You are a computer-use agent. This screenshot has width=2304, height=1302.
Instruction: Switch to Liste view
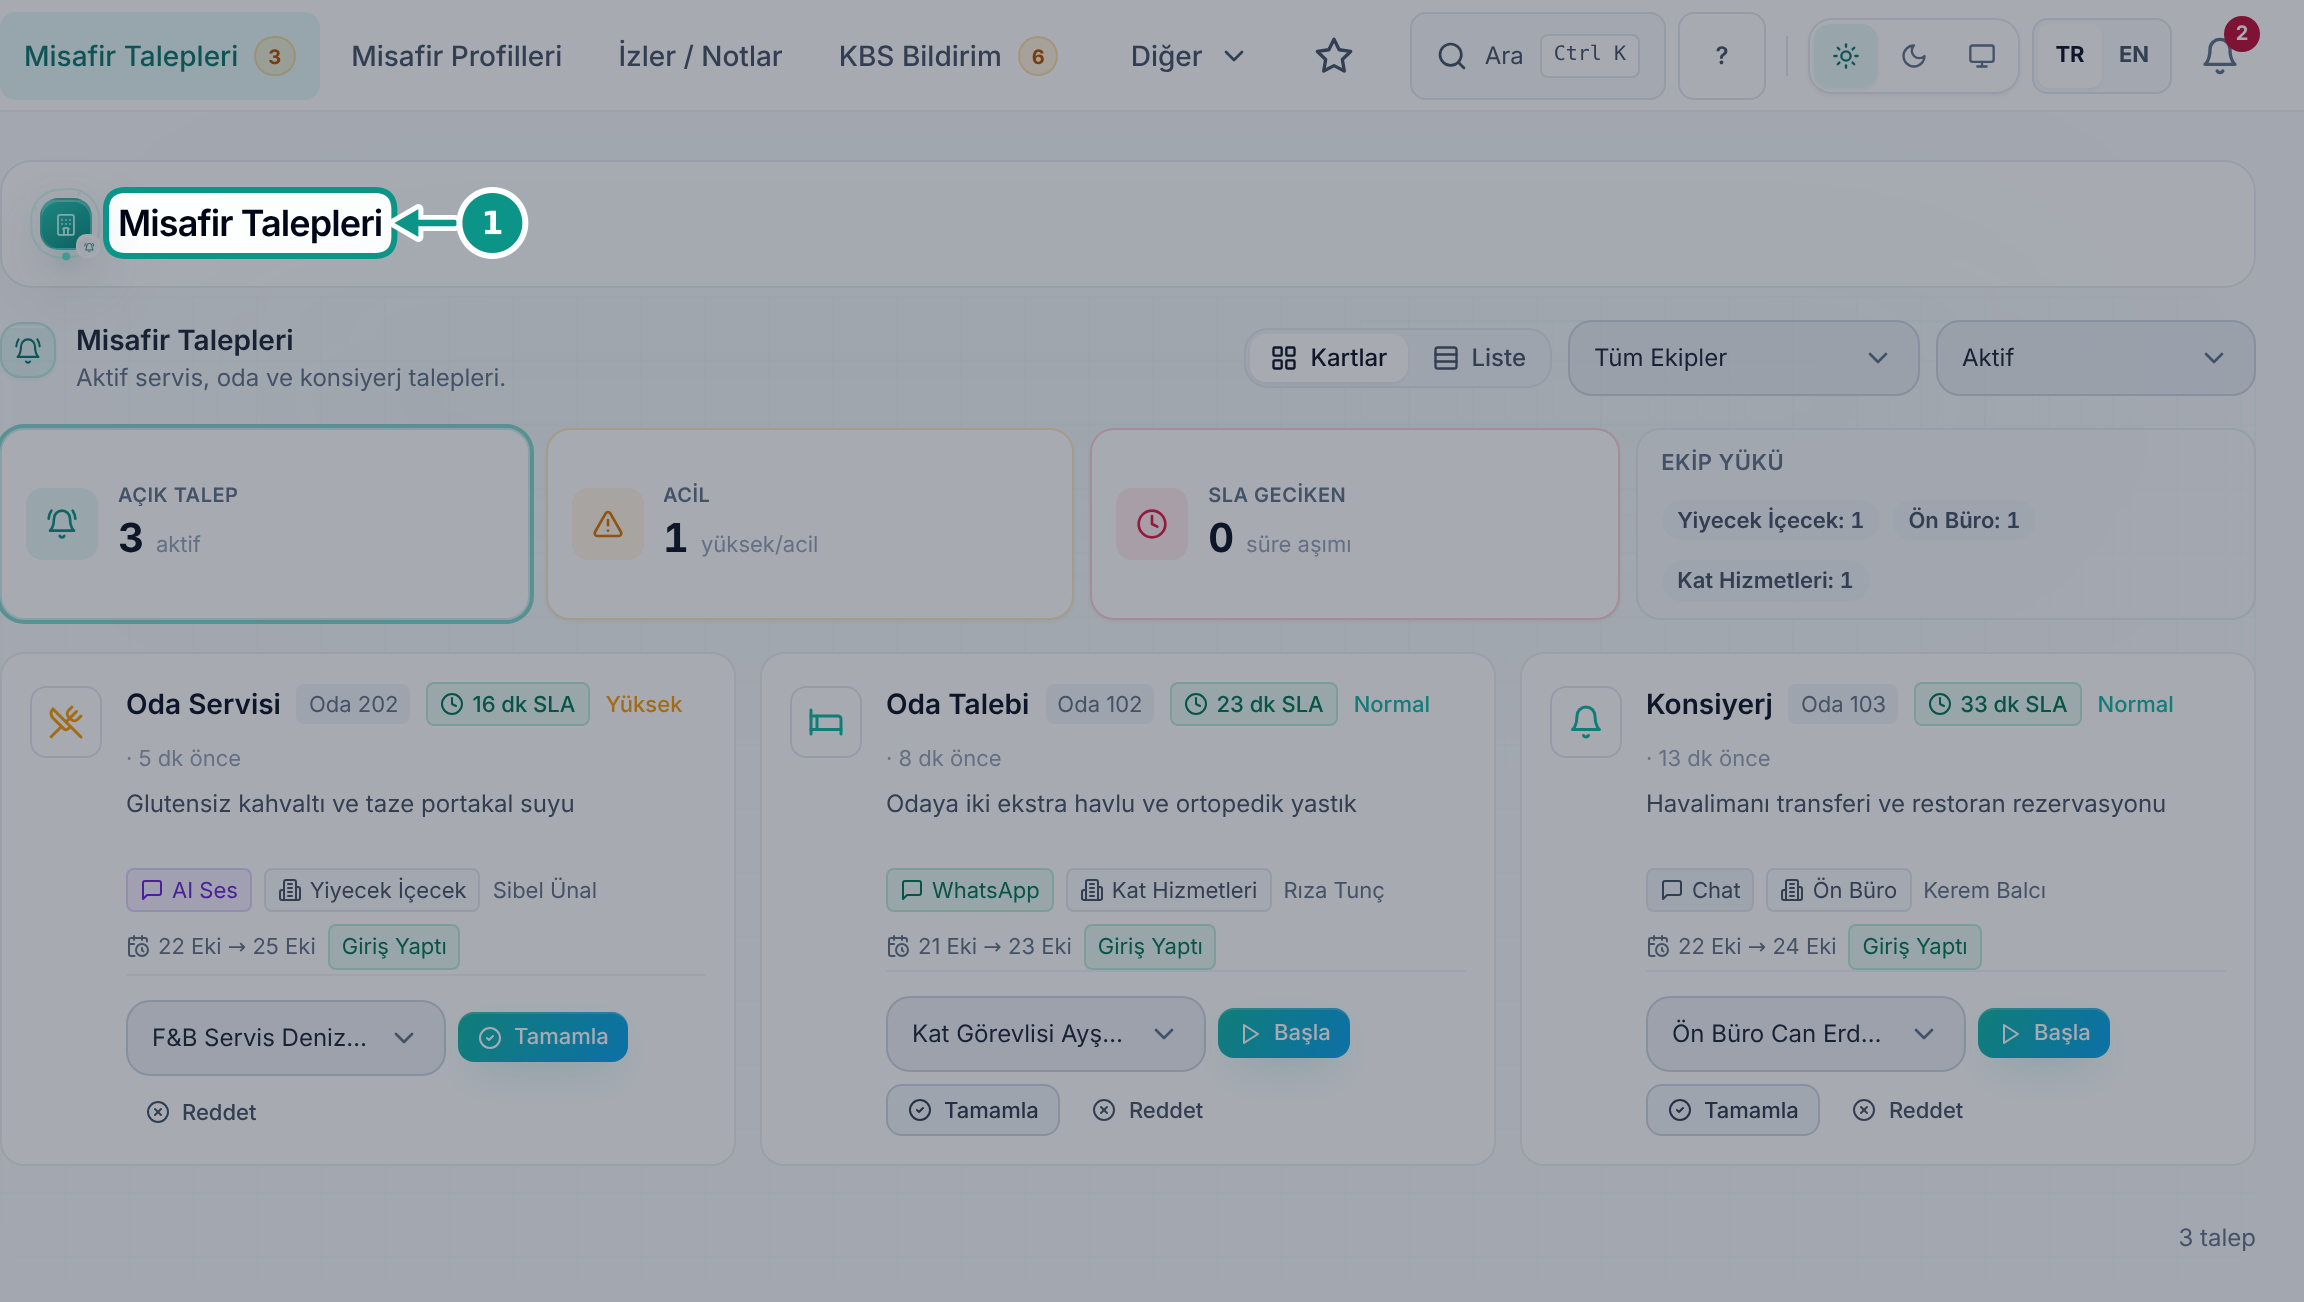[x=1480, y=358]
